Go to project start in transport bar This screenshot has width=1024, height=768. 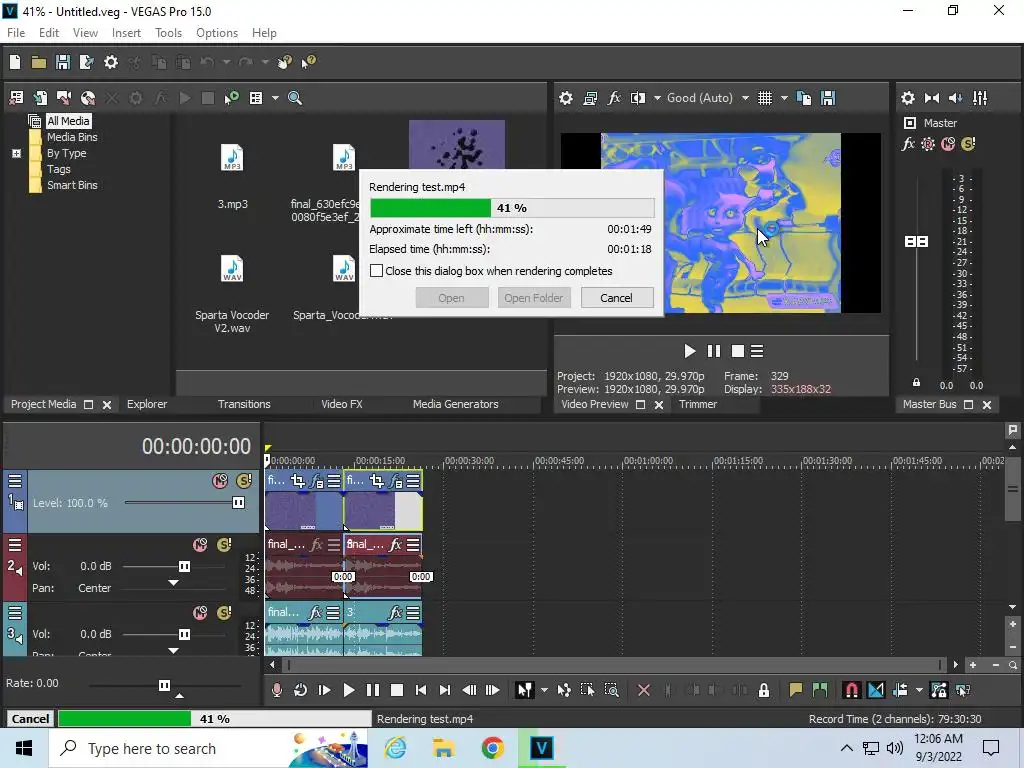click(x=421, y=690)
